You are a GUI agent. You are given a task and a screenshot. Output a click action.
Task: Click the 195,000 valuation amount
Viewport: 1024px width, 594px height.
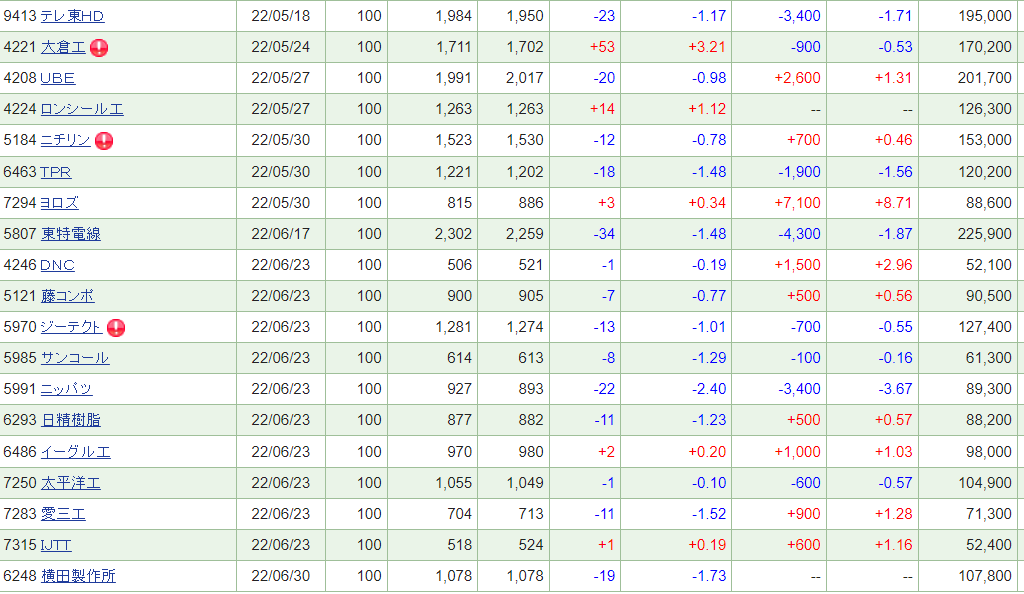click(985, 16)
